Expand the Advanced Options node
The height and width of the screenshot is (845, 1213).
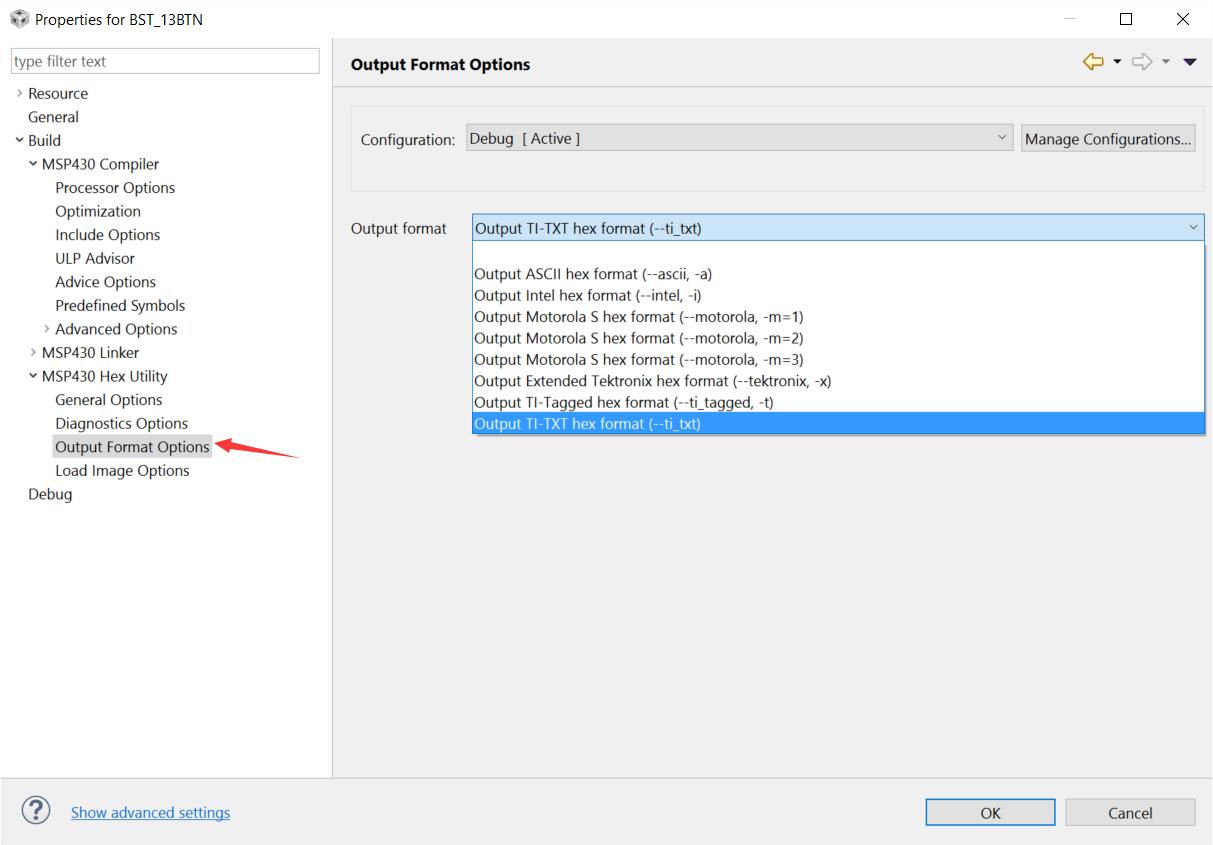point(47,329)
